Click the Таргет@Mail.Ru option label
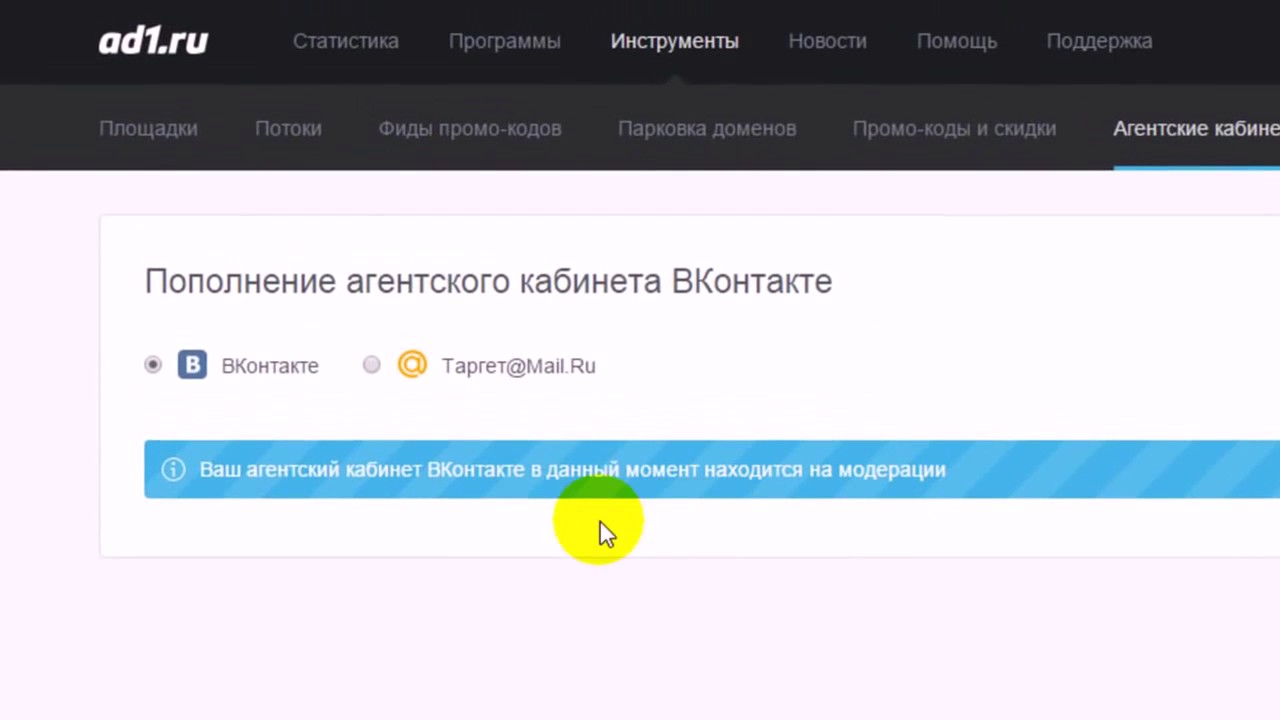This screenshot has height=720, width=1280. coord(518,366)
